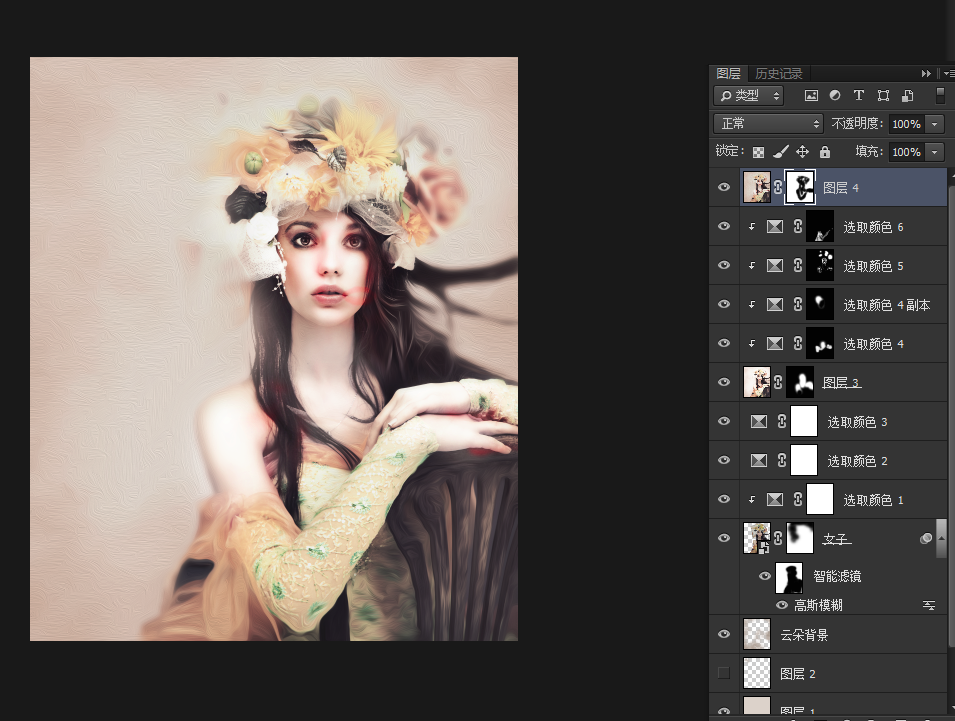The height and width of the screenshot is (721, 955).
Task: Open the 不透明度 opacity slider arrow
Action: [935, 124]
